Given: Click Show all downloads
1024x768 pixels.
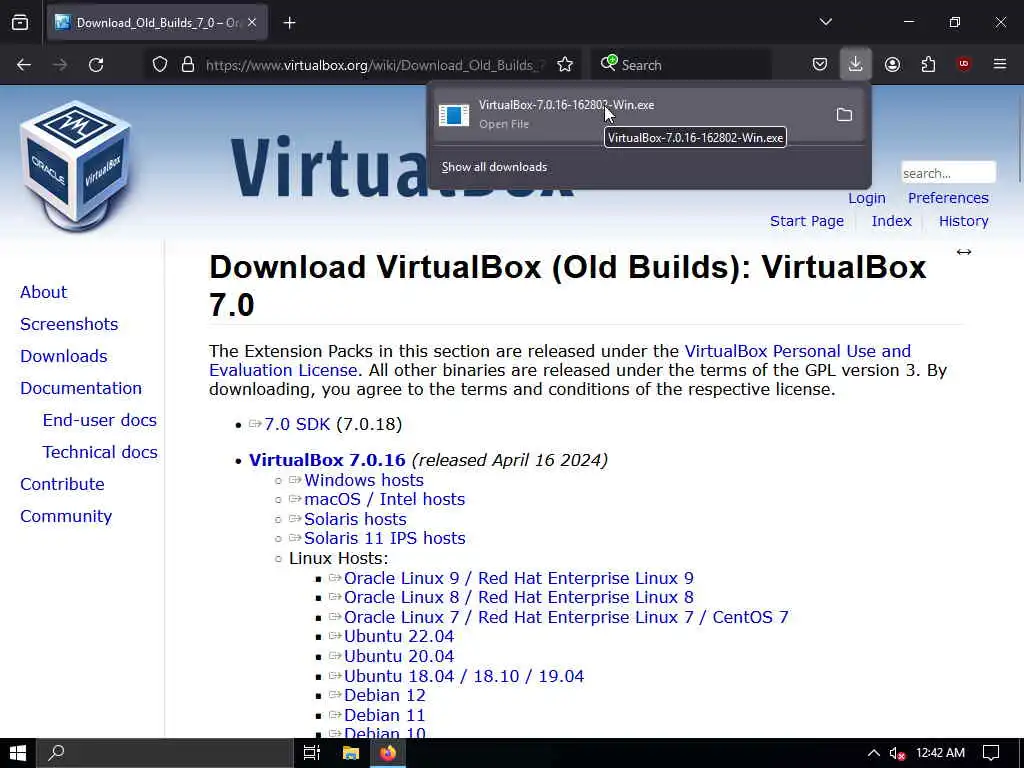Looking at the screenshot, I should pyautogui.click(x=494, y=167).
